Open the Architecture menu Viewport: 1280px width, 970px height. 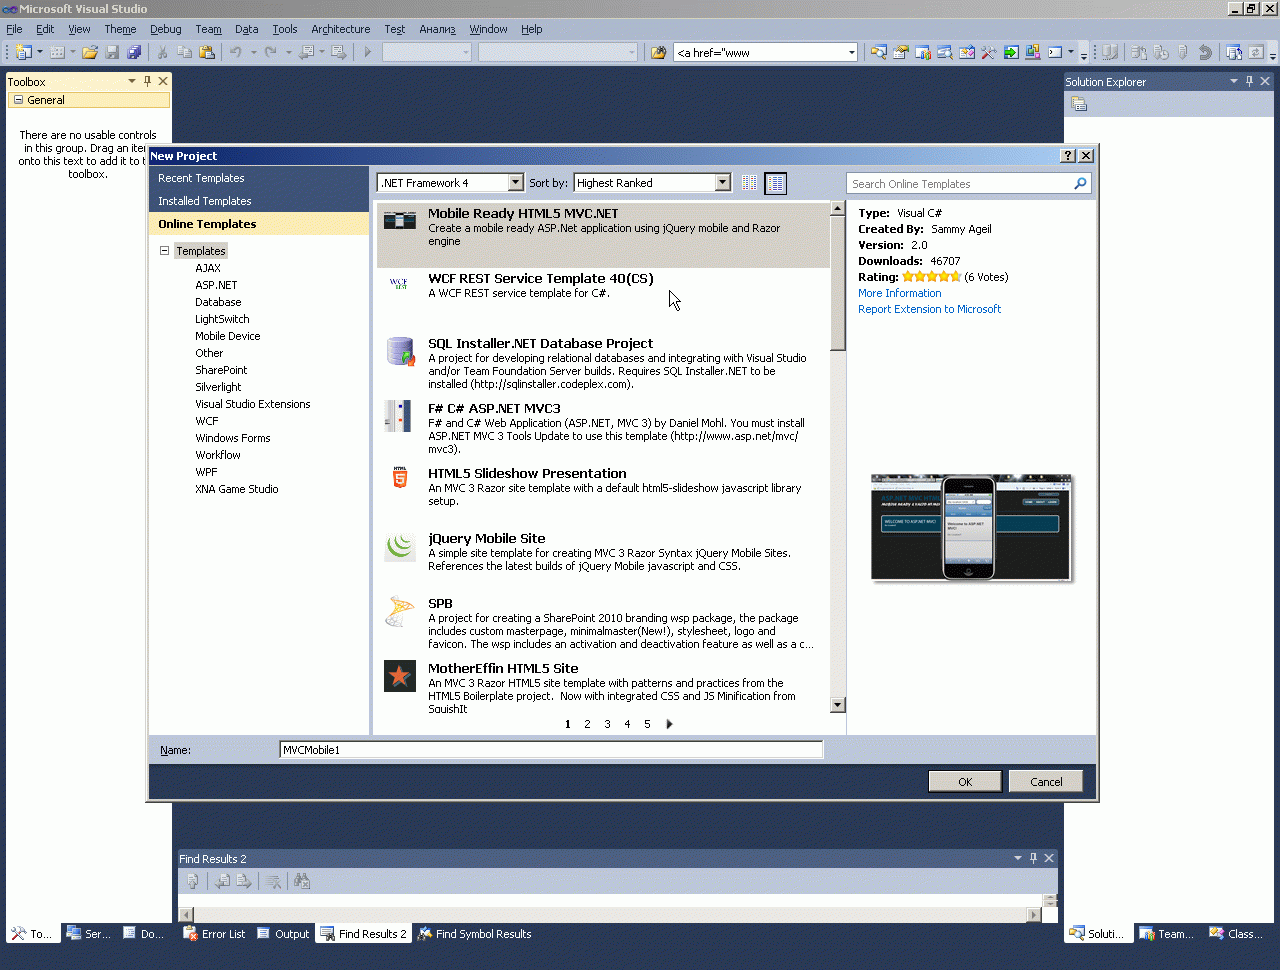(x=340, y=29)
